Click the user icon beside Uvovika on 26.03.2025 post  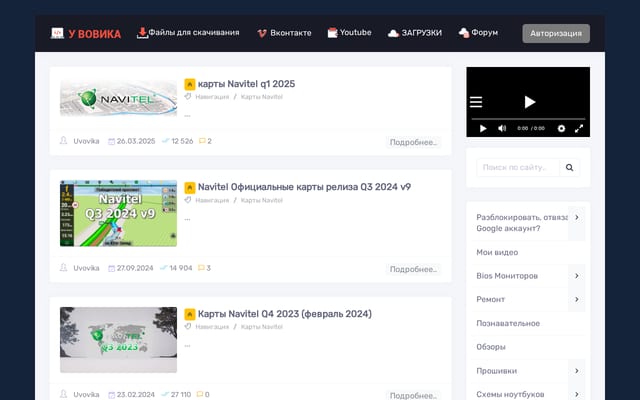coord(63,141)
